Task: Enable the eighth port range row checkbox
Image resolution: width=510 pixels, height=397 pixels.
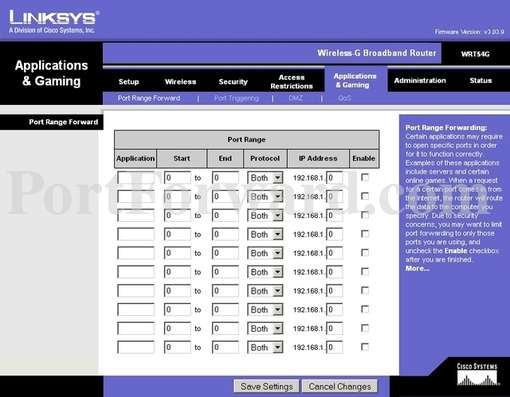Action: coord(365,309)
